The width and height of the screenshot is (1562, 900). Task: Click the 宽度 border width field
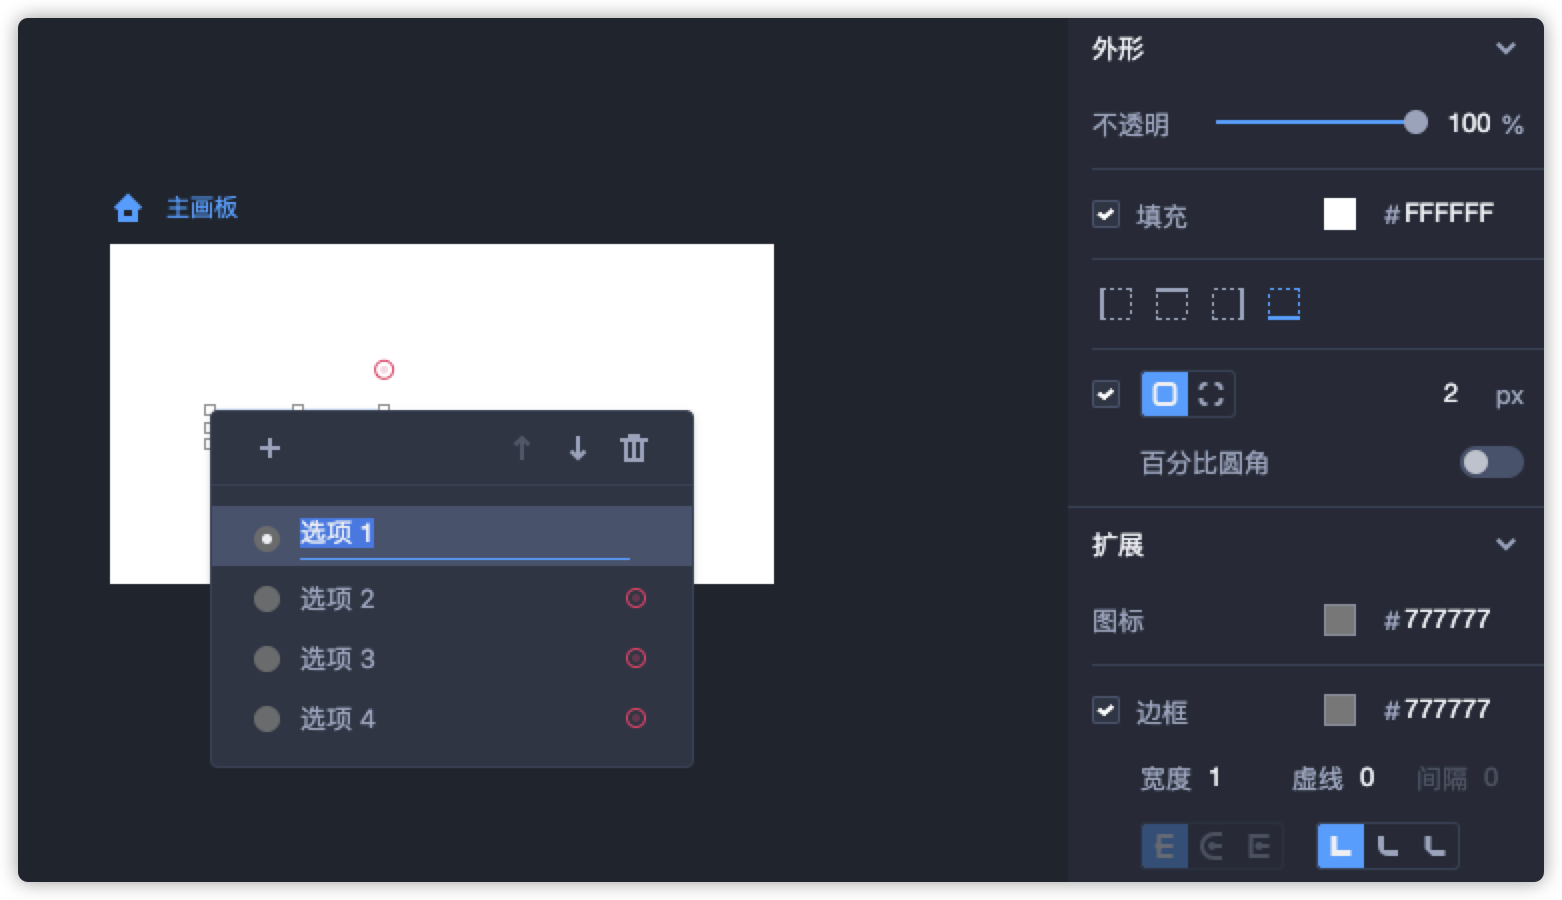coord(1214,778)
